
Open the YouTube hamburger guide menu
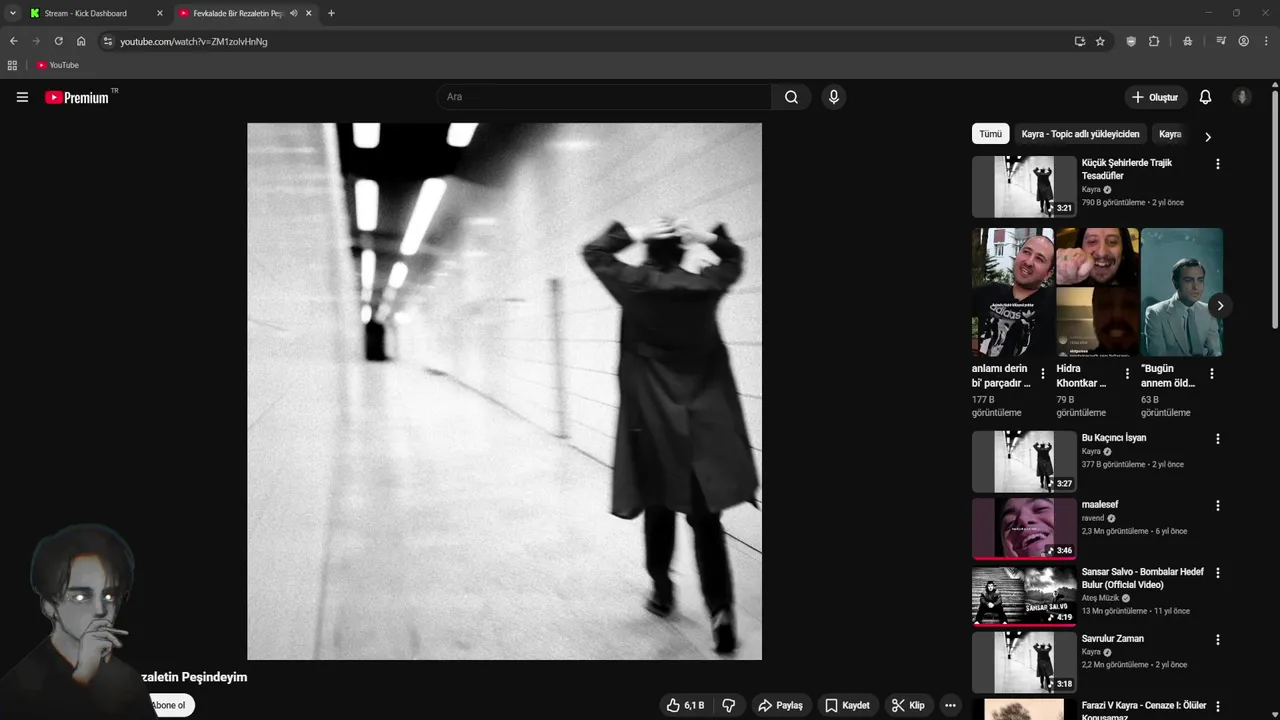[22, 97]
